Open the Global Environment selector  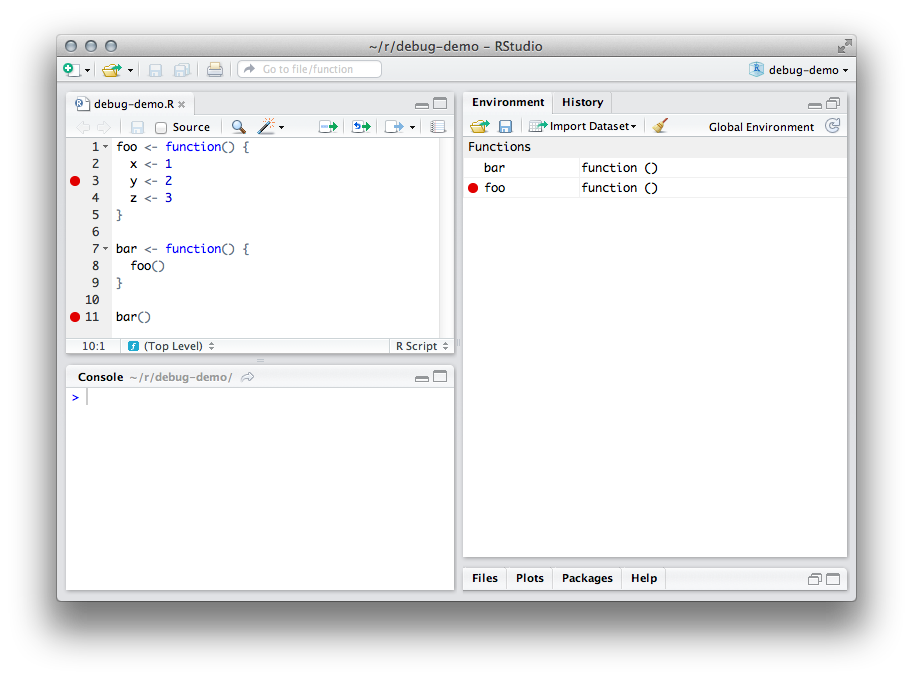click(x=761, y=127)
